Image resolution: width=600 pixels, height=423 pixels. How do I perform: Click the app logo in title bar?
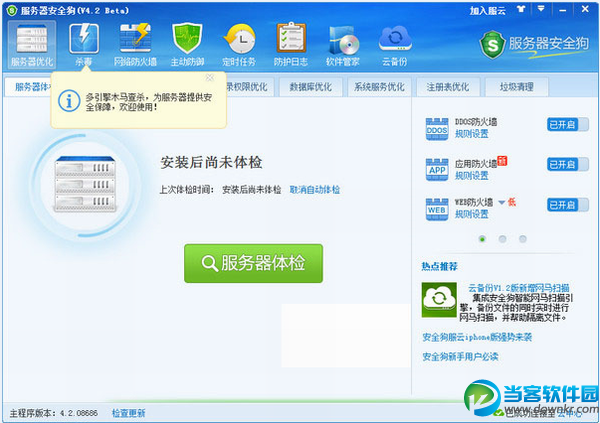pyautogui.click(x=12, y=10)
